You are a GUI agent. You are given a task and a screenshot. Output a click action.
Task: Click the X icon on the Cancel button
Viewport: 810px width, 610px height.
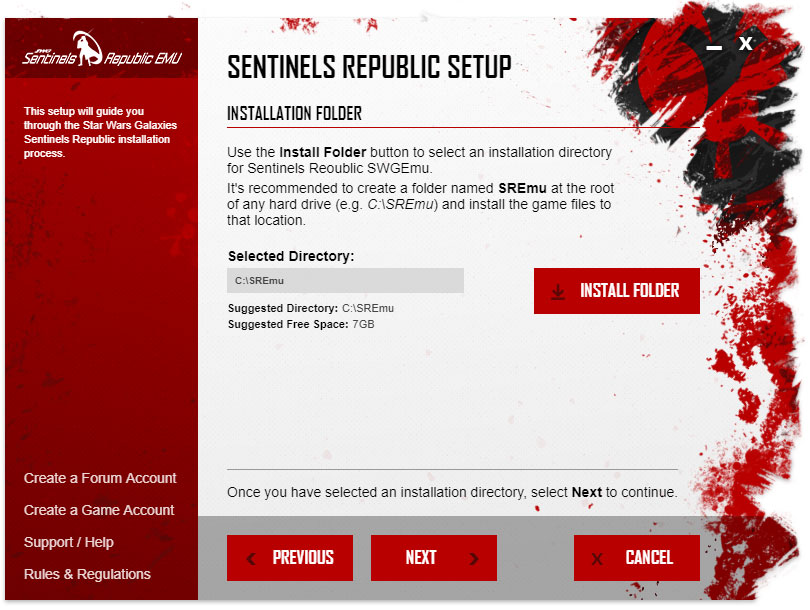pos(598,559)
